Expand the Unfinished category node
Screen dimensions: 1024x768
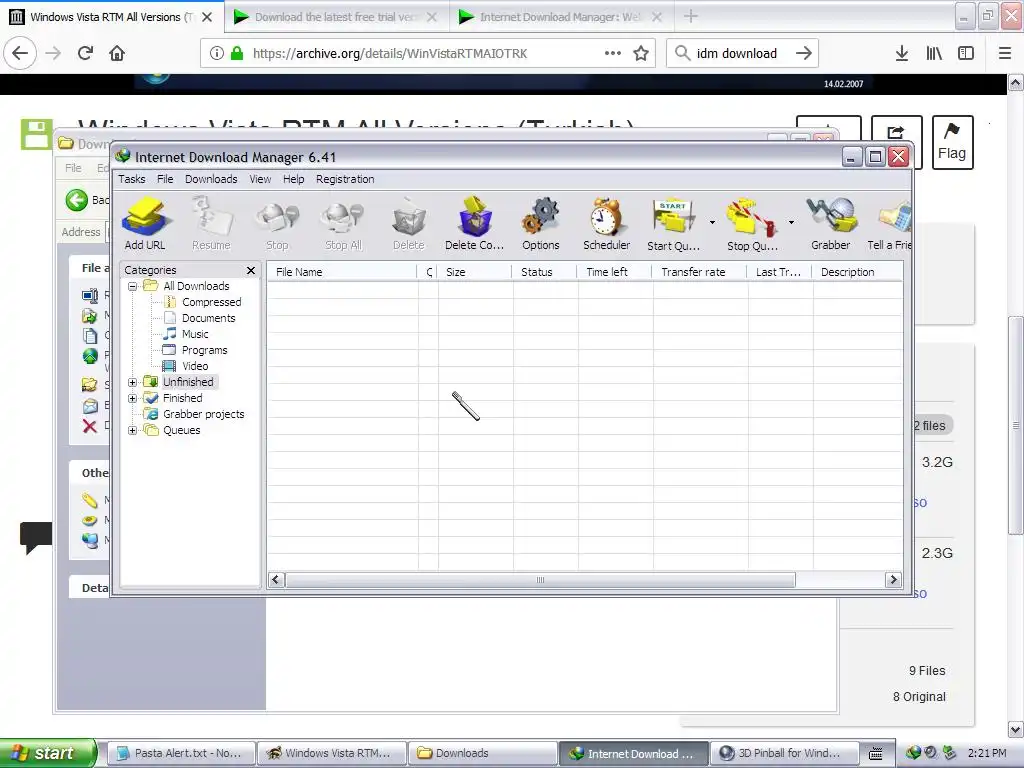click(x=133, y=382)
